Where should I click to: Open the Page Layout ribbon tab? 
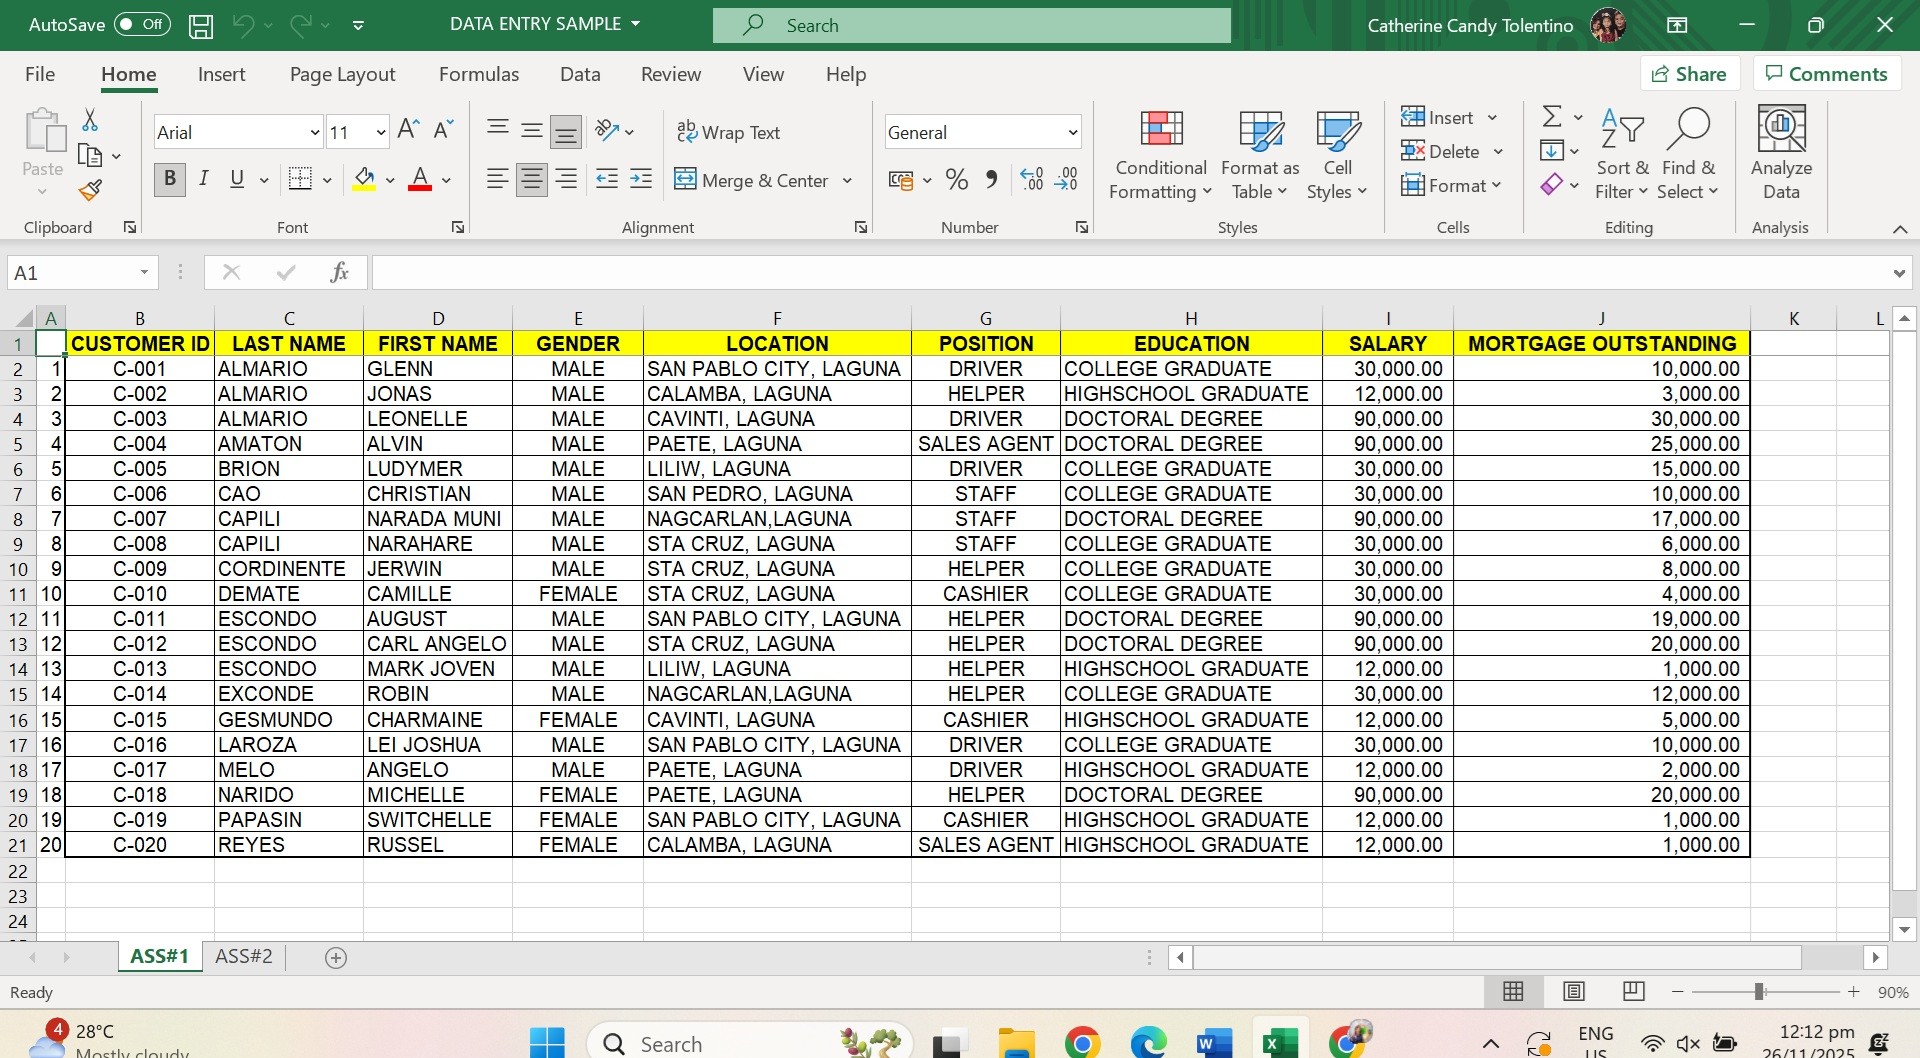[342, 75]
